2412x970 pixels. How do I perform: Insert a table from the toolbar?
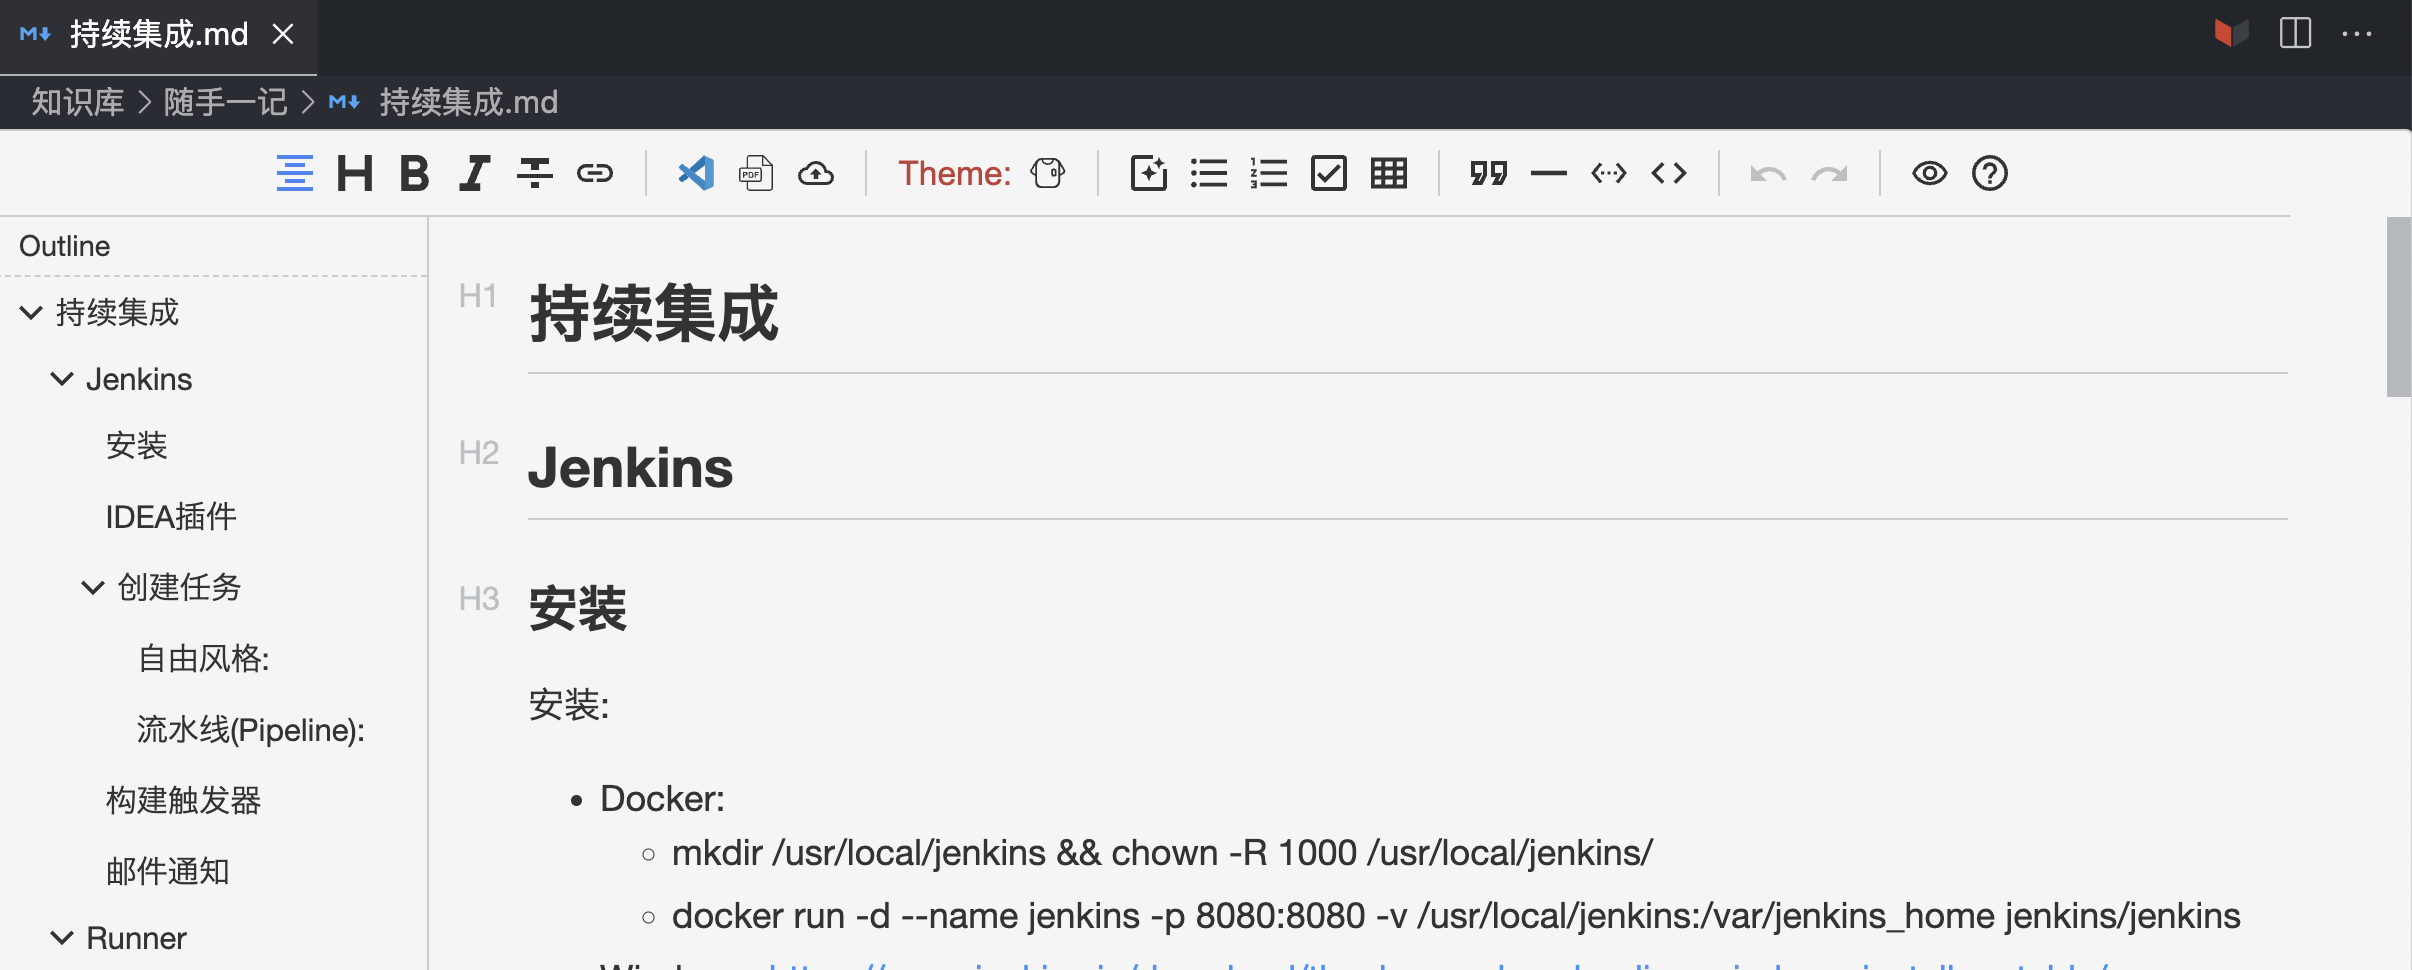[1389, 174]
